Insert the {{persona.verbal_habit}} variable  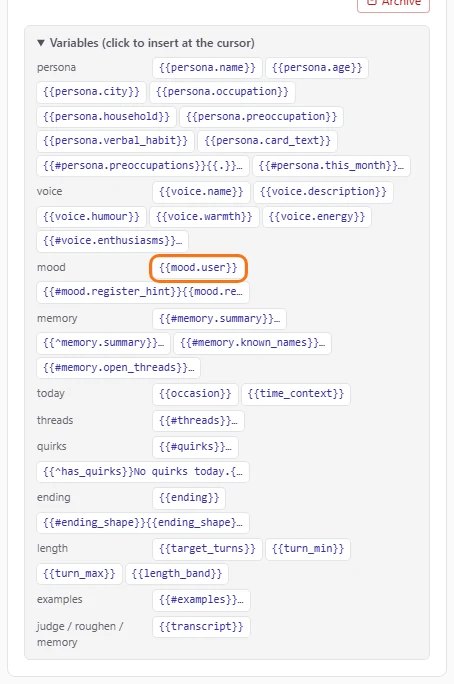click(115, 141)
